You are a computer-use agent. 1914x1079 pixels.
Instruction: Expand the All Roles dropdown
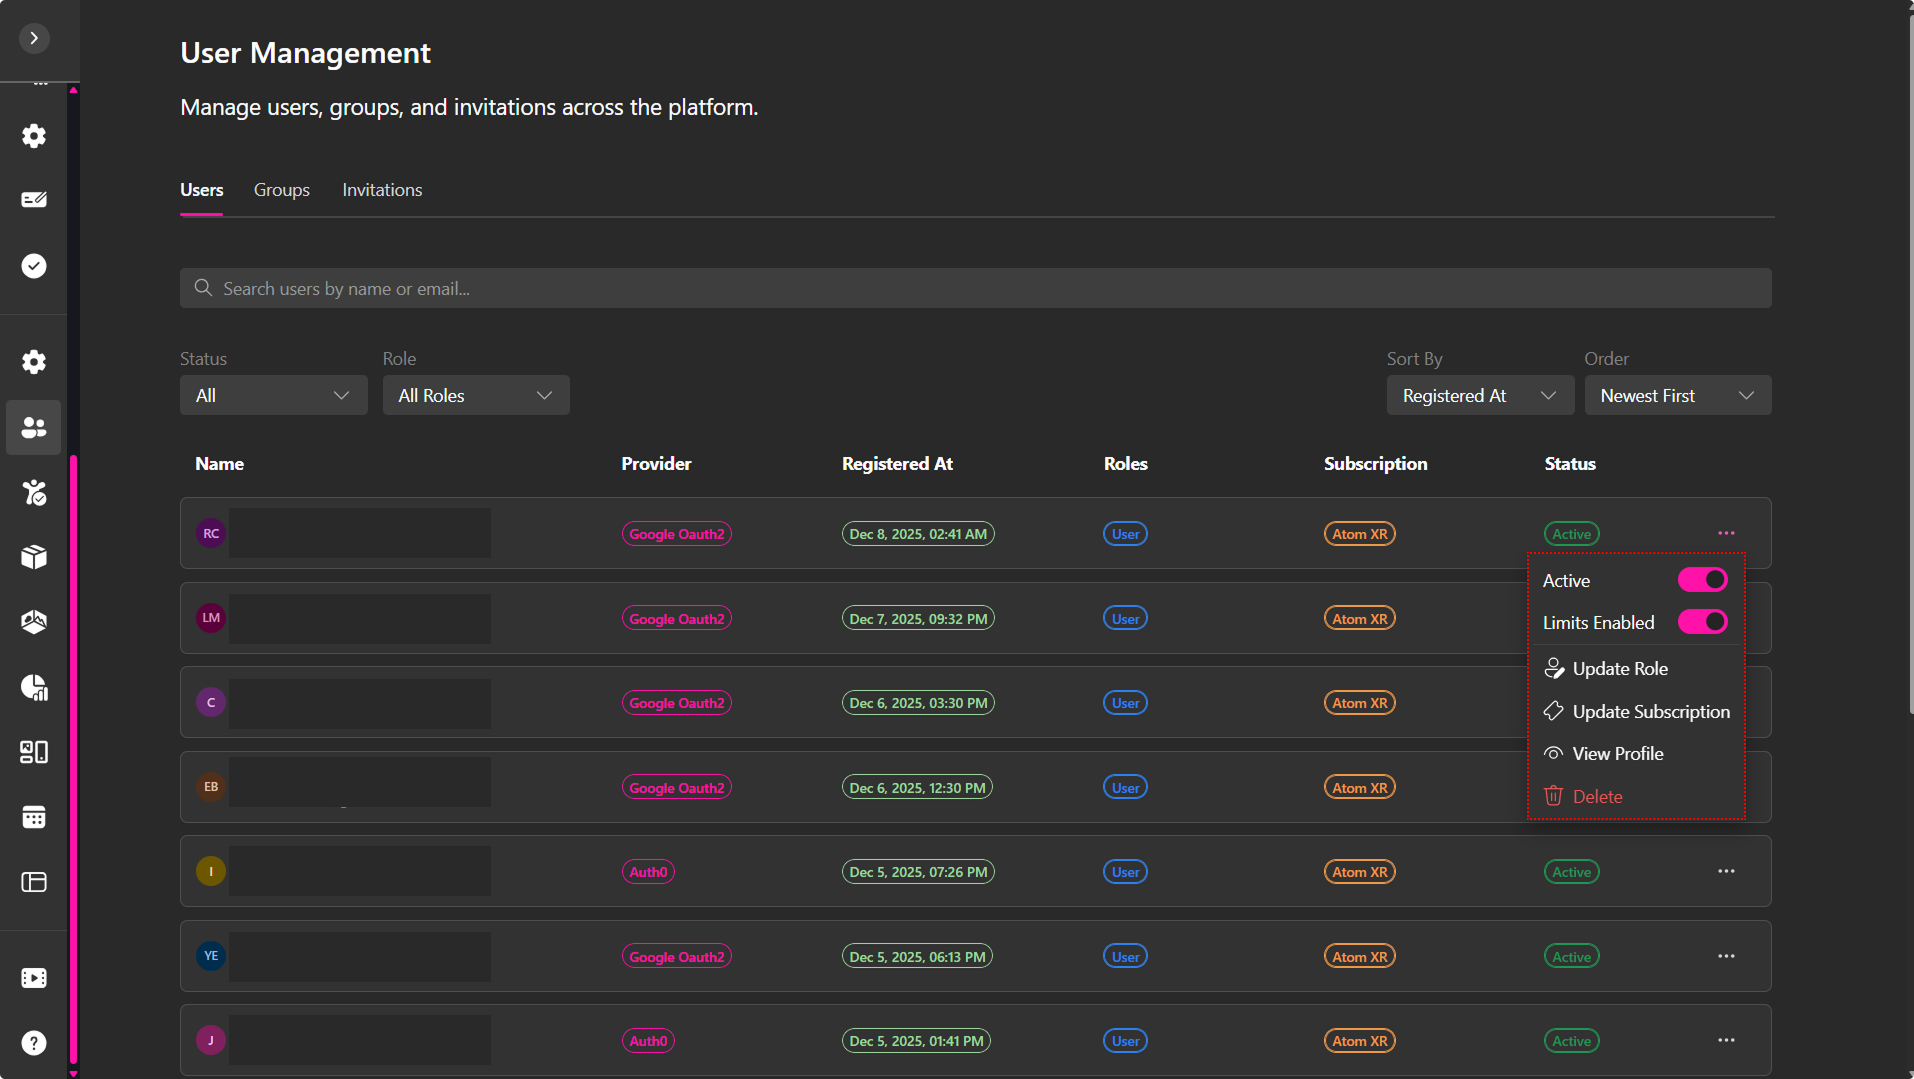point(475,396)
